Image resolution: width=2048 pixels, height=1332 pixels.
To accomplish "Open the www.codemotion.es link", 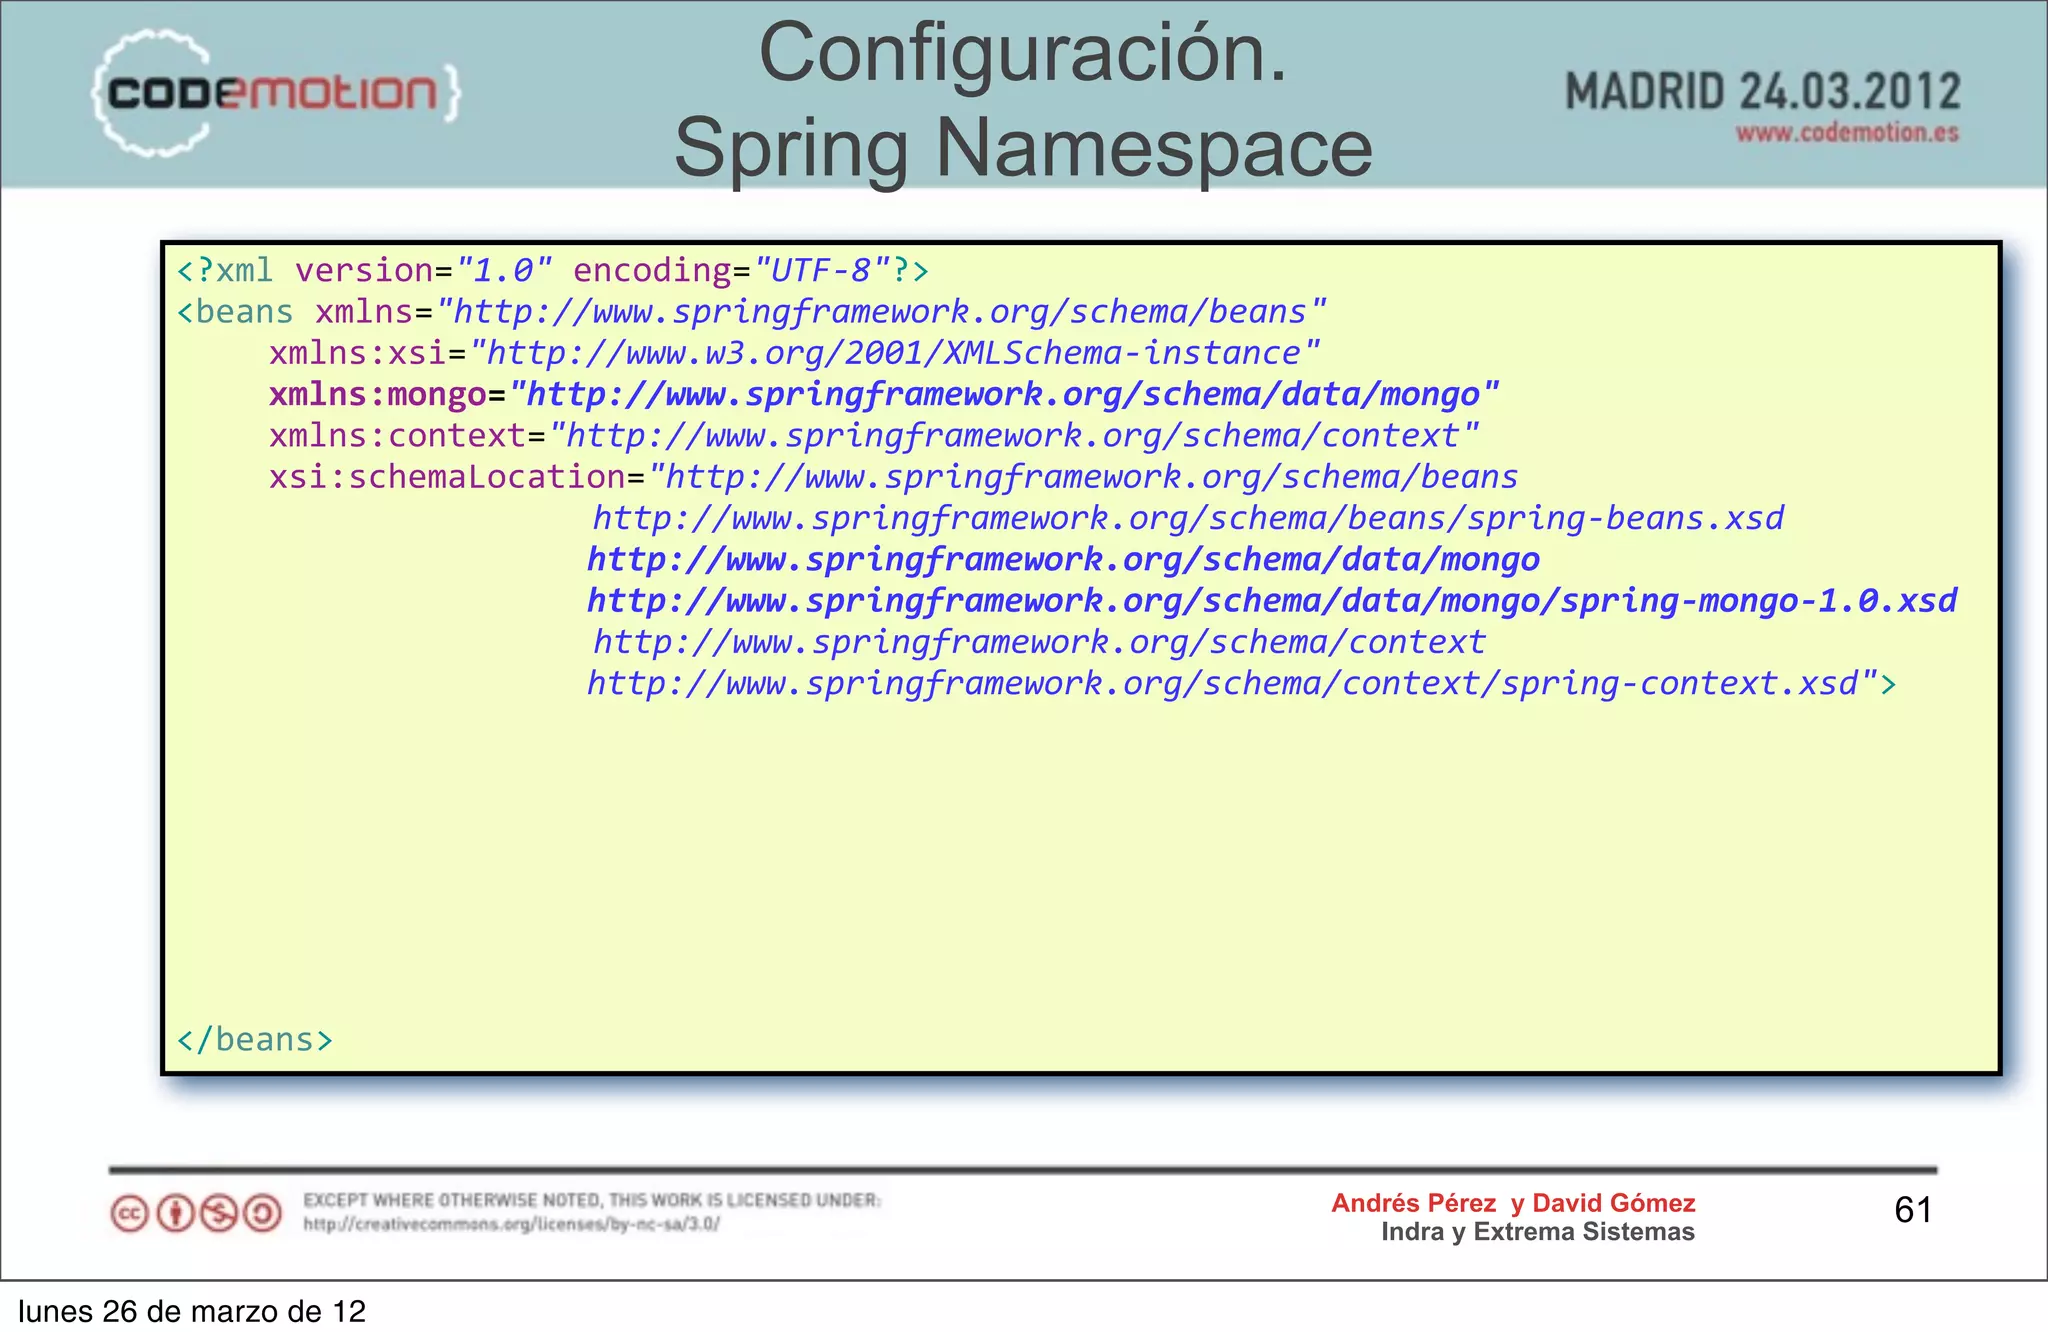I will 1847,132.
